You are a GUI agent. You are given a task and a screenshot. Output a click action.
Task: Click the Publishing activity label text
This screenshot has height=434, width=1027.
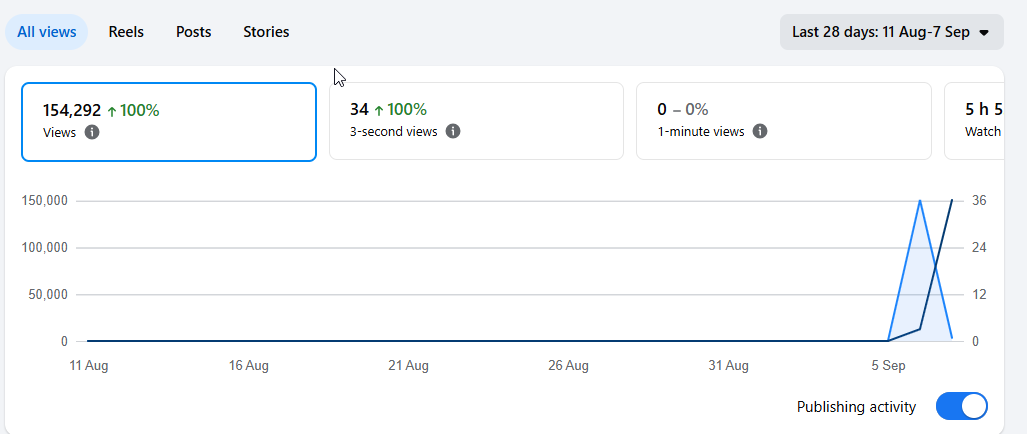click(x=856, y=407)
